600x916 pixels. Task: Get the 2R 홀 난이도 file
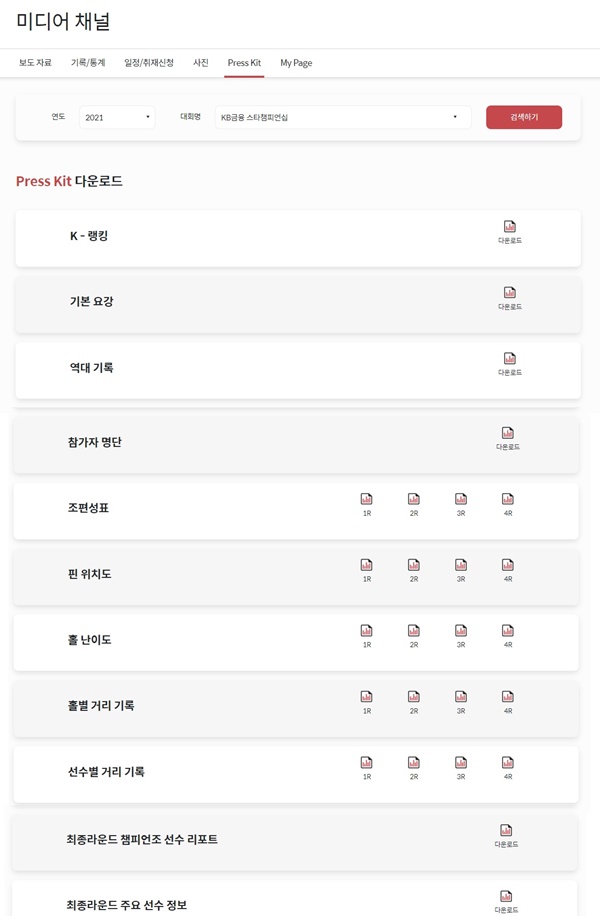(x=414, y=636)
